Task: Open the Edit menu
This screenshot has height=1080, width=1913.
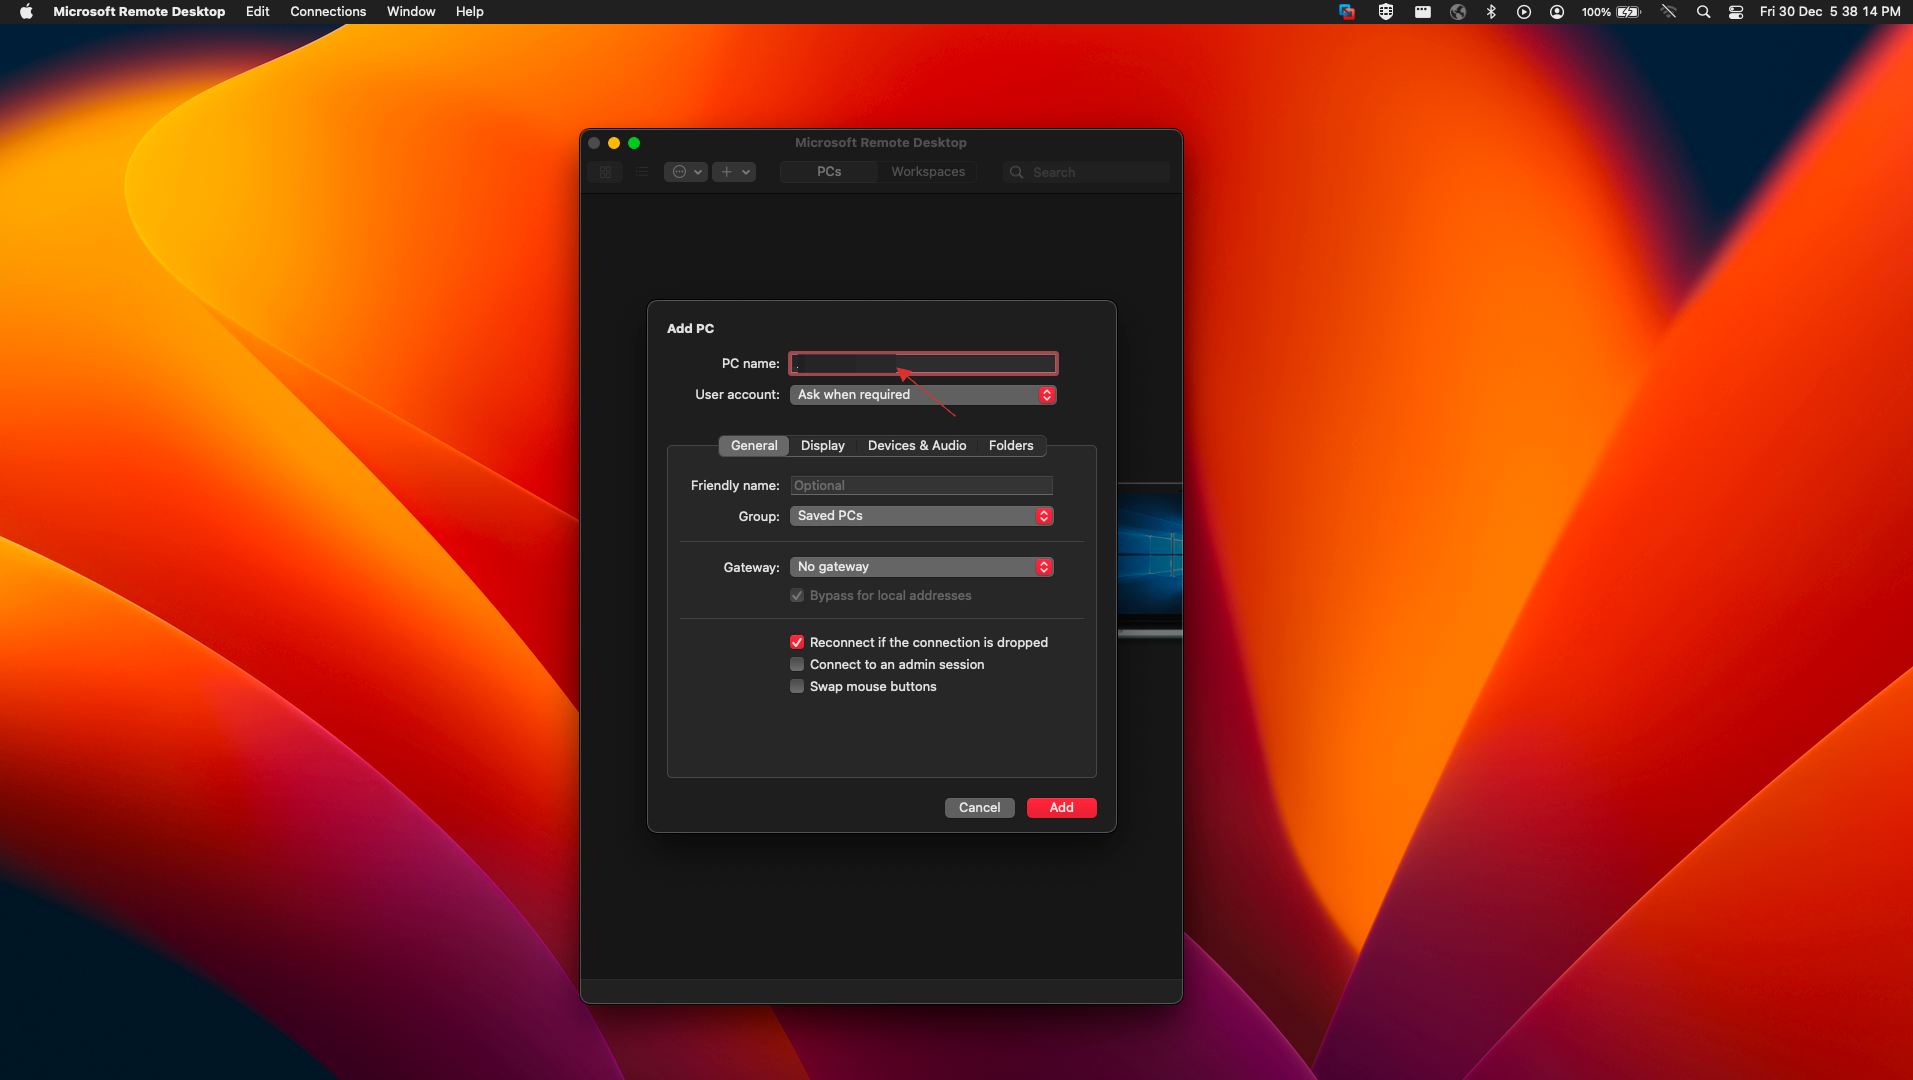Action: pyautogui.click(x=258, y=12)
